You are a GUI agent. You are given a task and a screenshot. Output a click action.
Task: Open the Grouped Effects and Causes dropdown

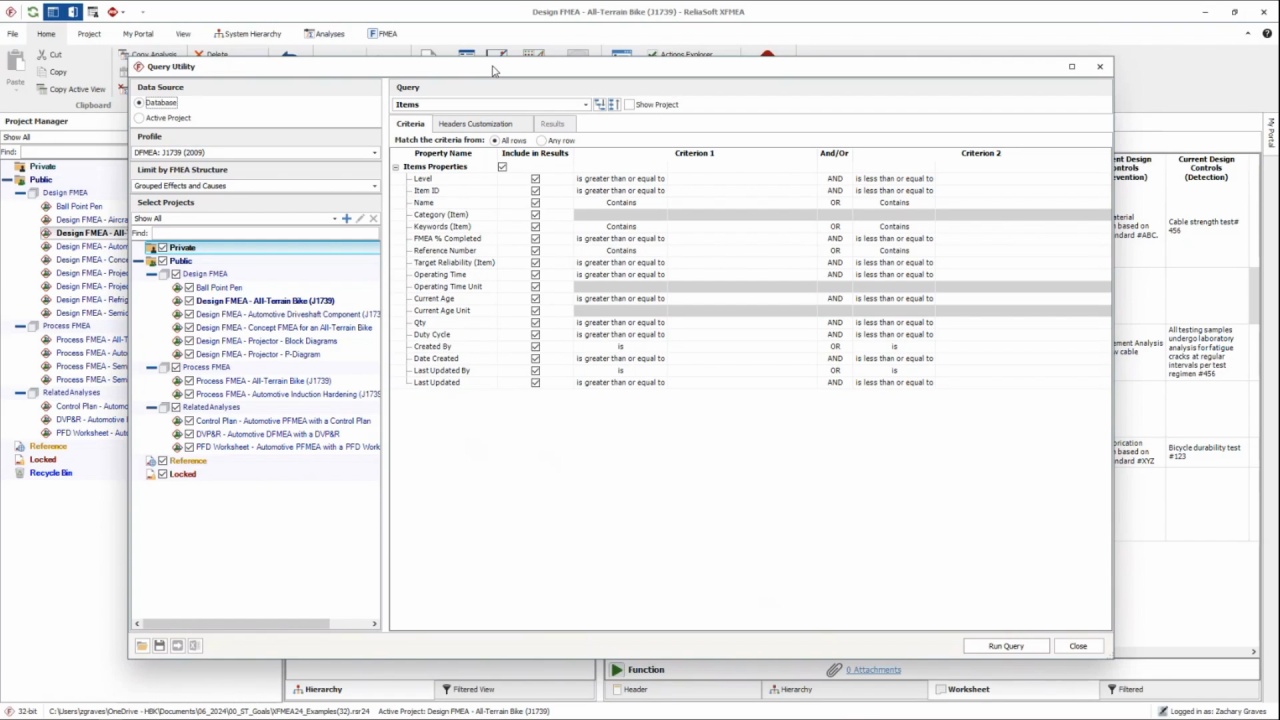(375, 186)
